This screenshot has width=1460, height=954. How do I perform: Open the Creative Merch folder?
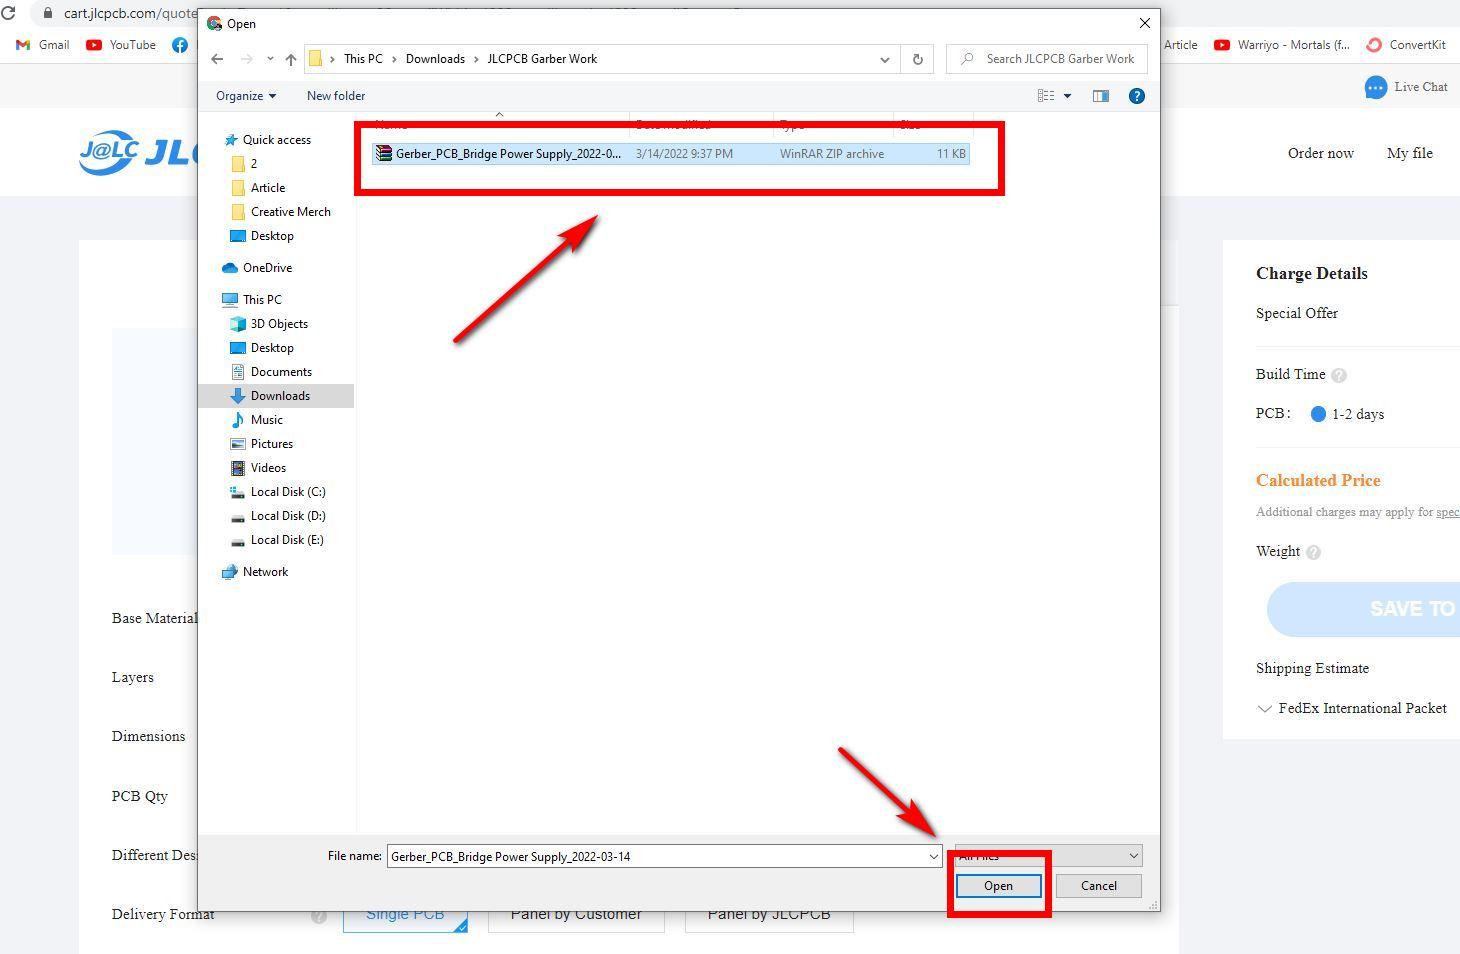(x=280, y=212)
